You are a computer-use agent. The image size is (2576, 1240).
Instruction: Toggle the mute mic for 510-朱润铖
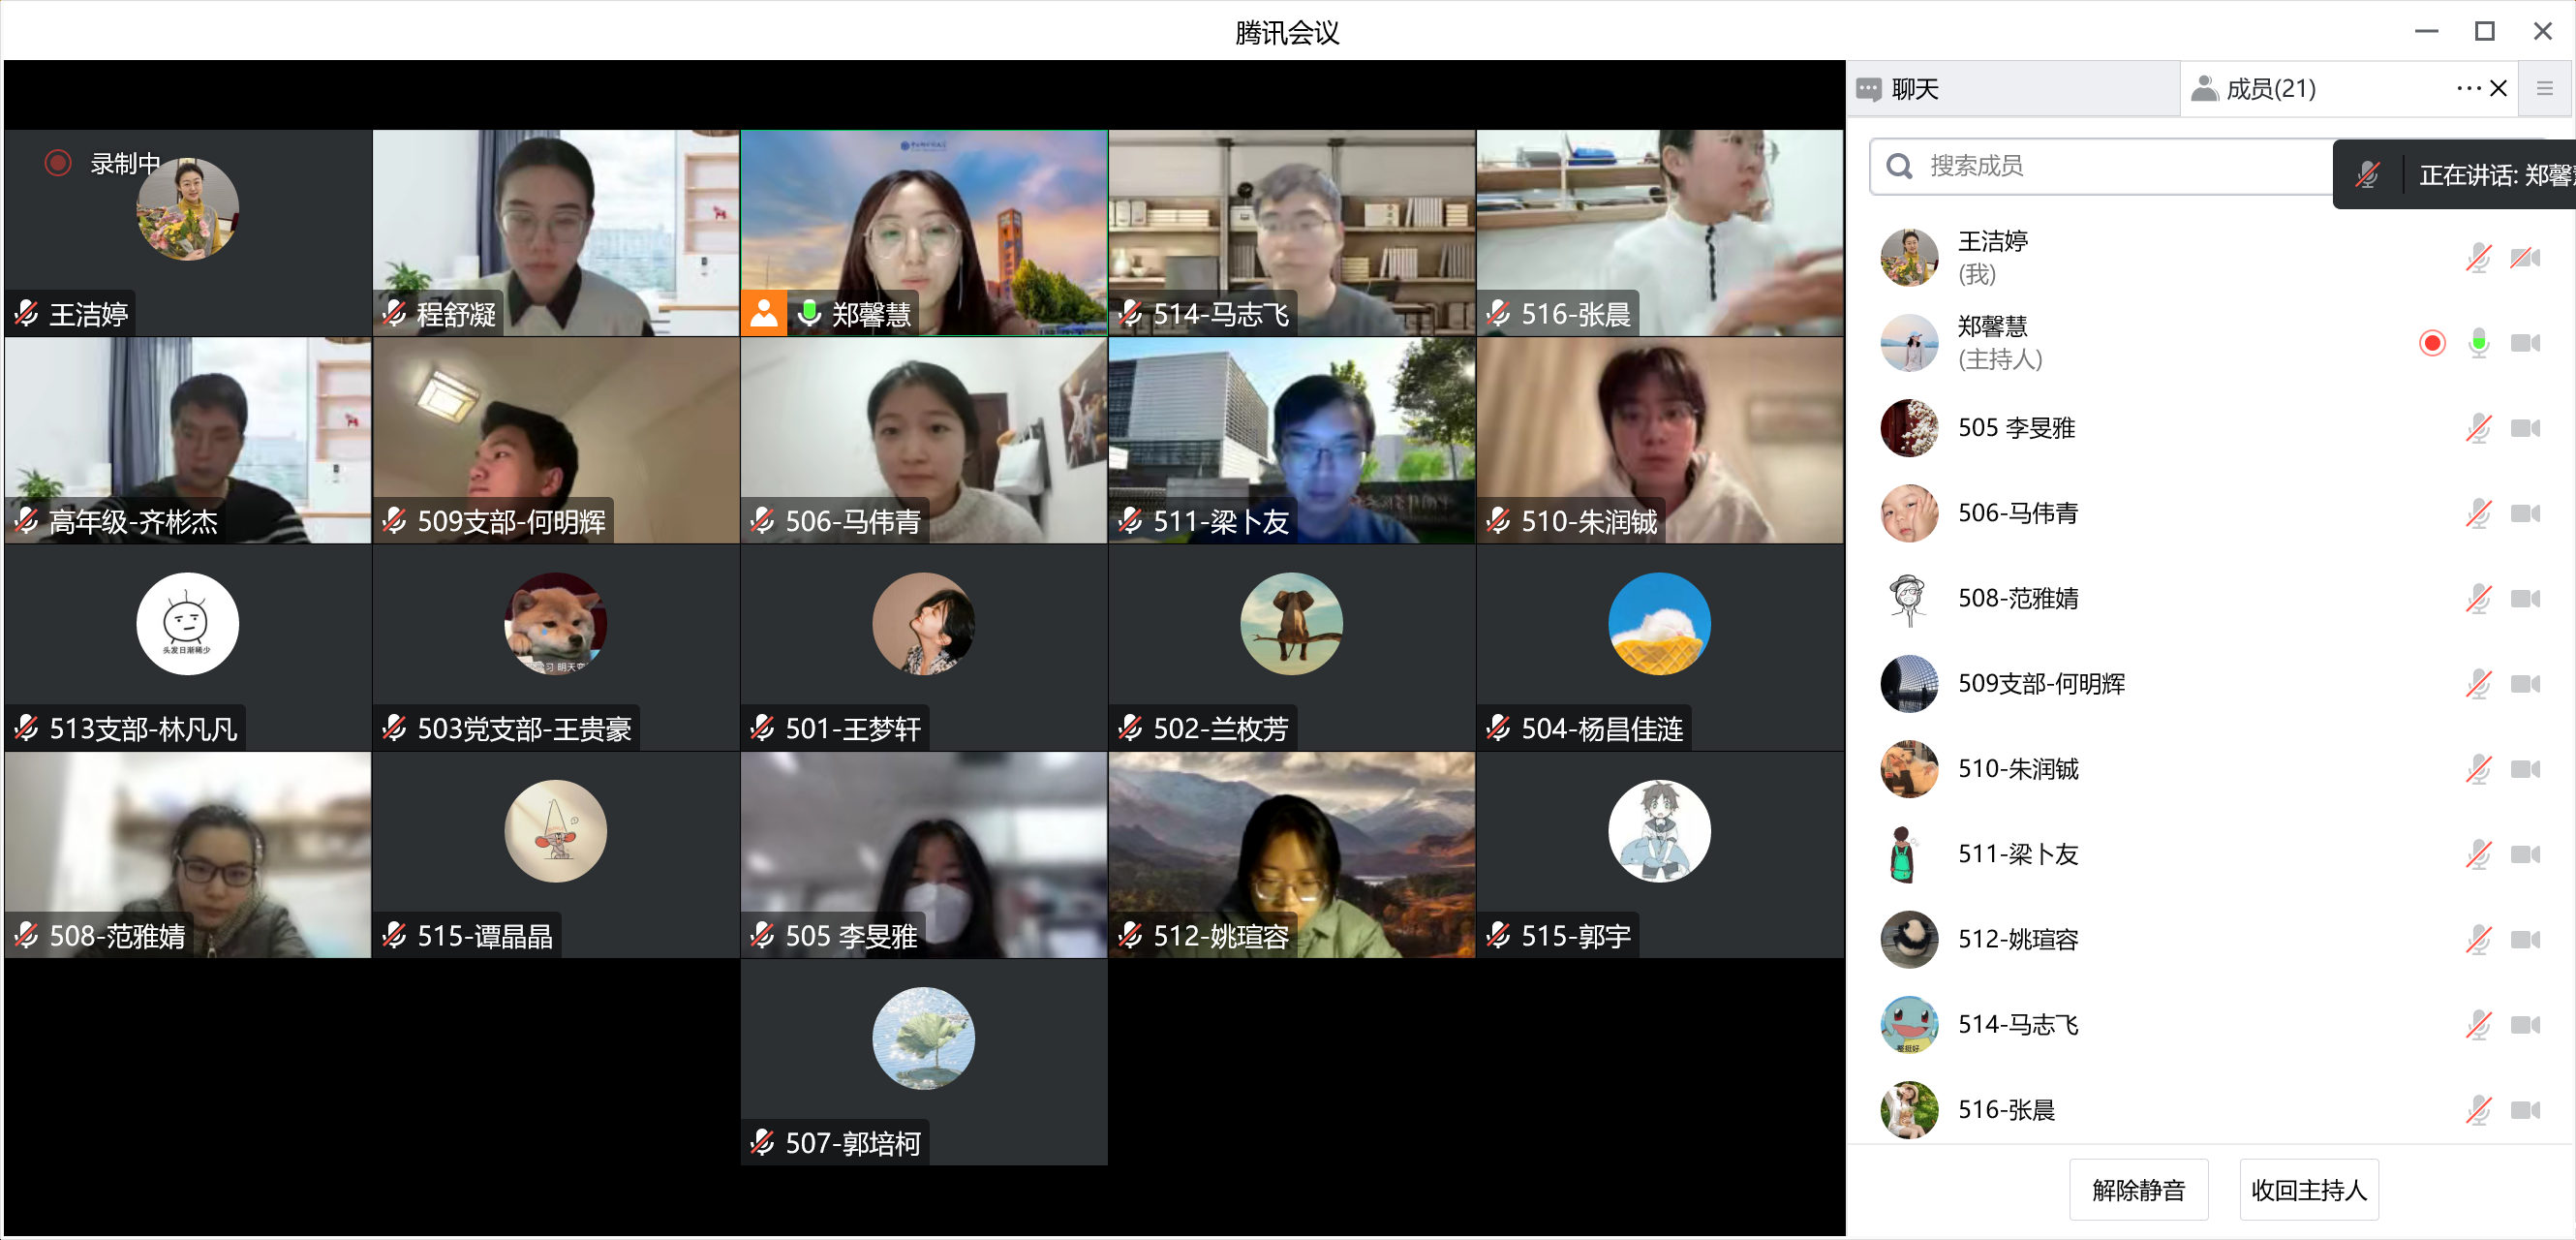point(2478,769)
